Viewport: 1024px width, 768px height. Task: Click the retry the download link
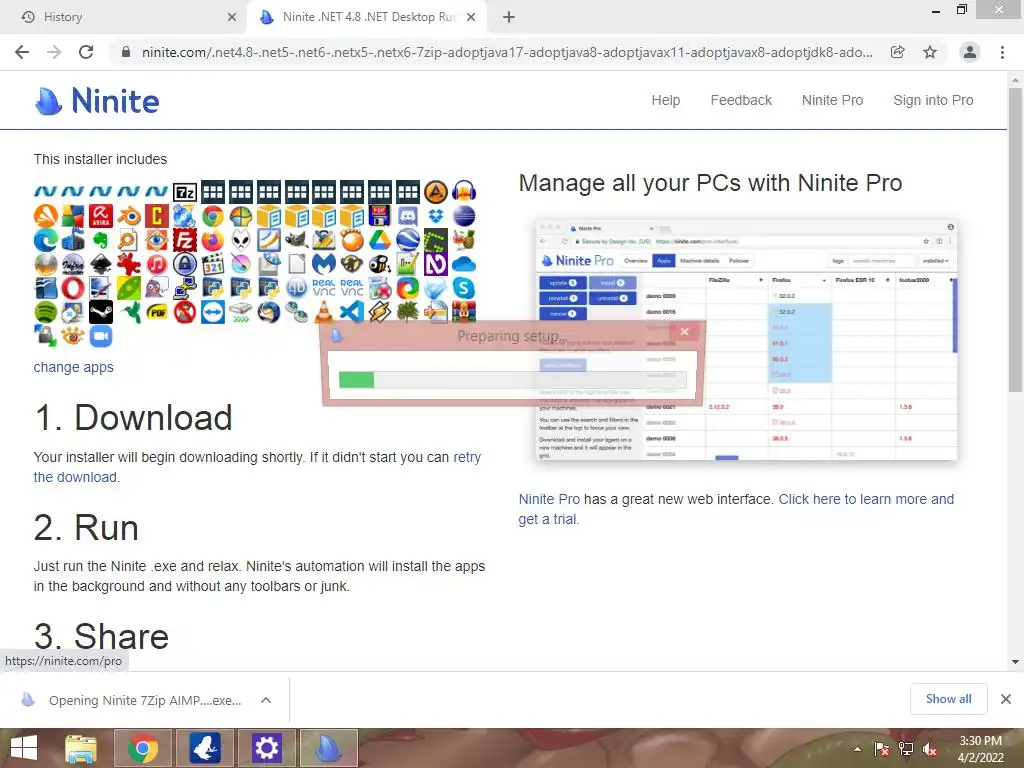tap(257, 467)
